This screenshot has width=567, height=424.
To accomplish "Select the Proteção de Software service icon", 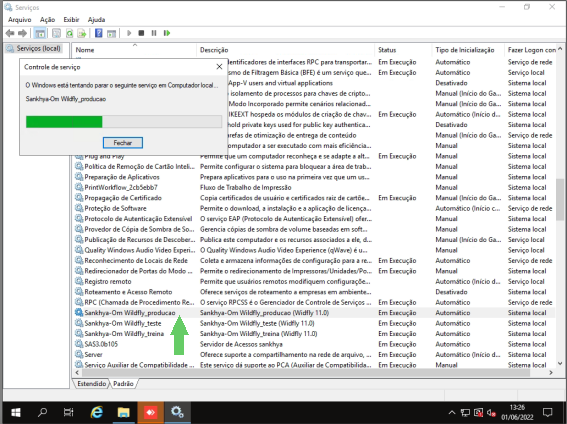I will [79, 208].
